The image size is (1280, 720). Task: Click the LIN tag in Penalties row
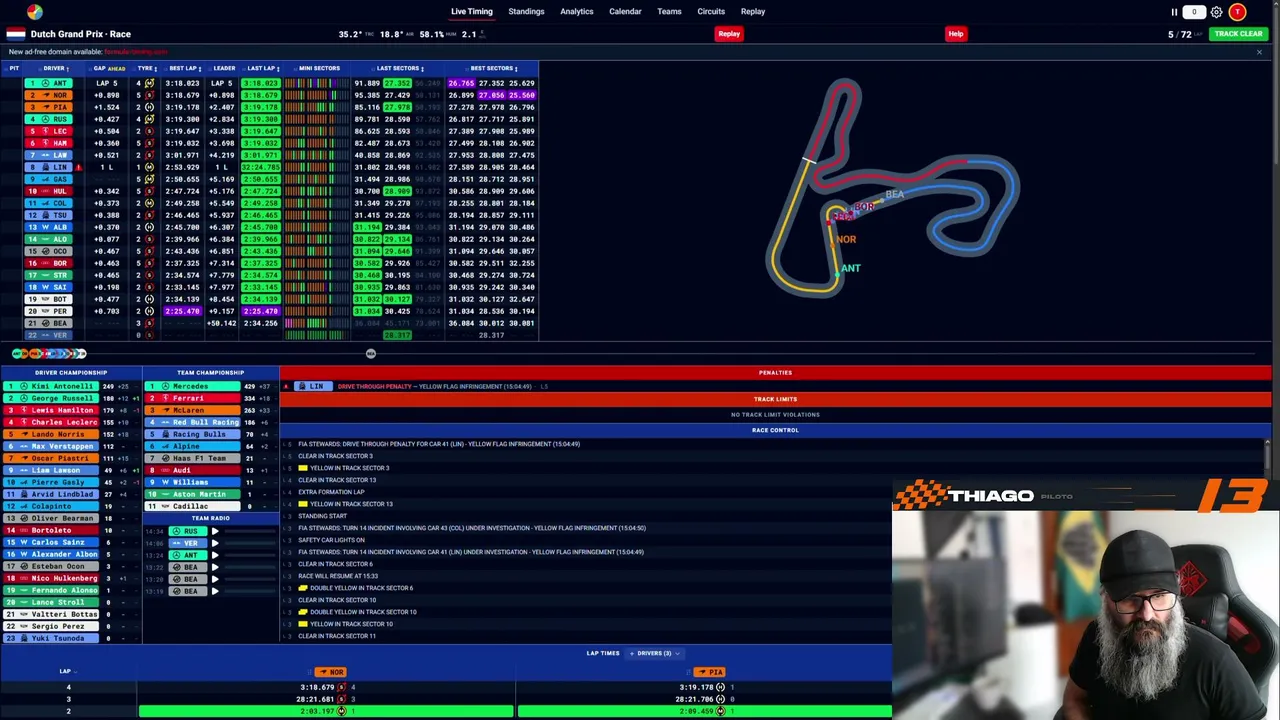click(x=314, y=386)
